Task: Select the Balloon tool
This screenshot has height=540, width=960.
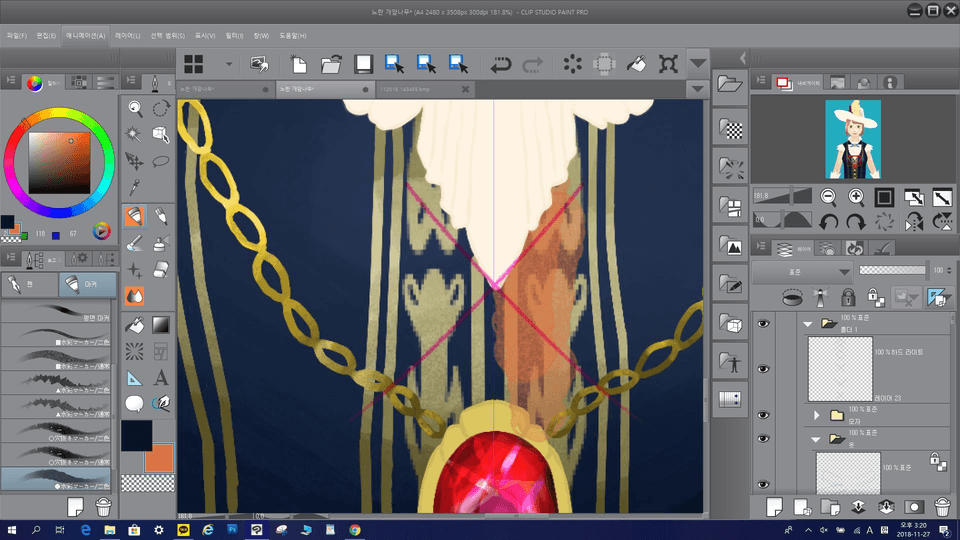Action: tap(135, 403)
